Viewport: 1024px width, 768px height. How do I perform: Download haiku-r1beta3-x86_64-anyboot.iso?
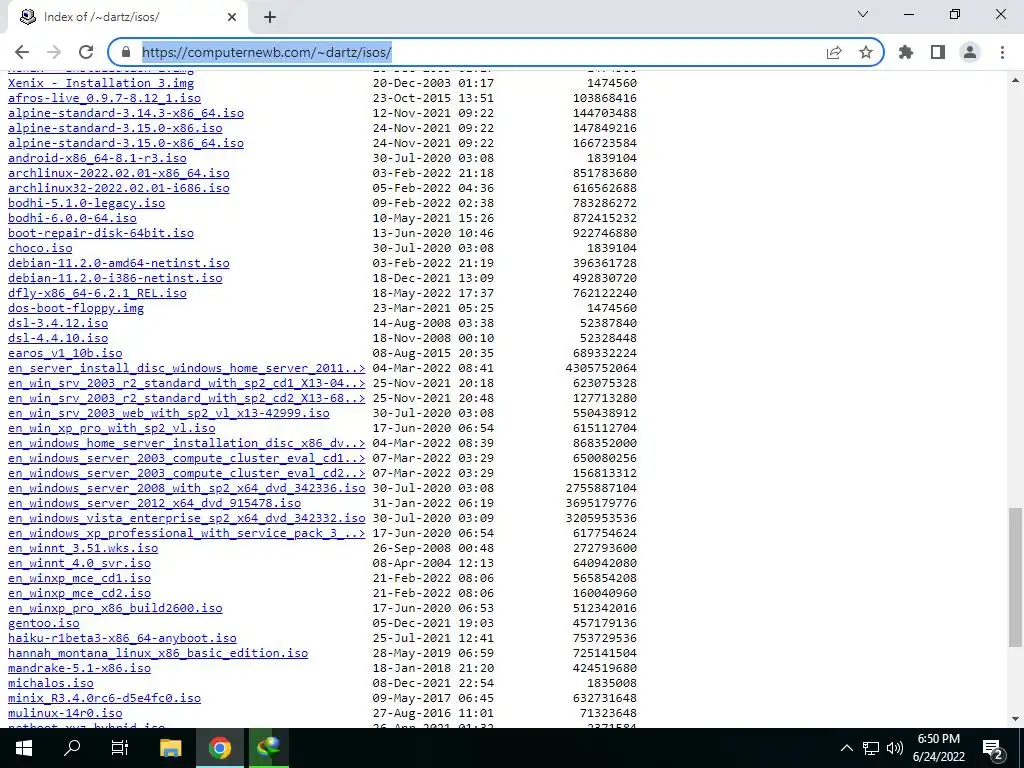coord(122,639)
